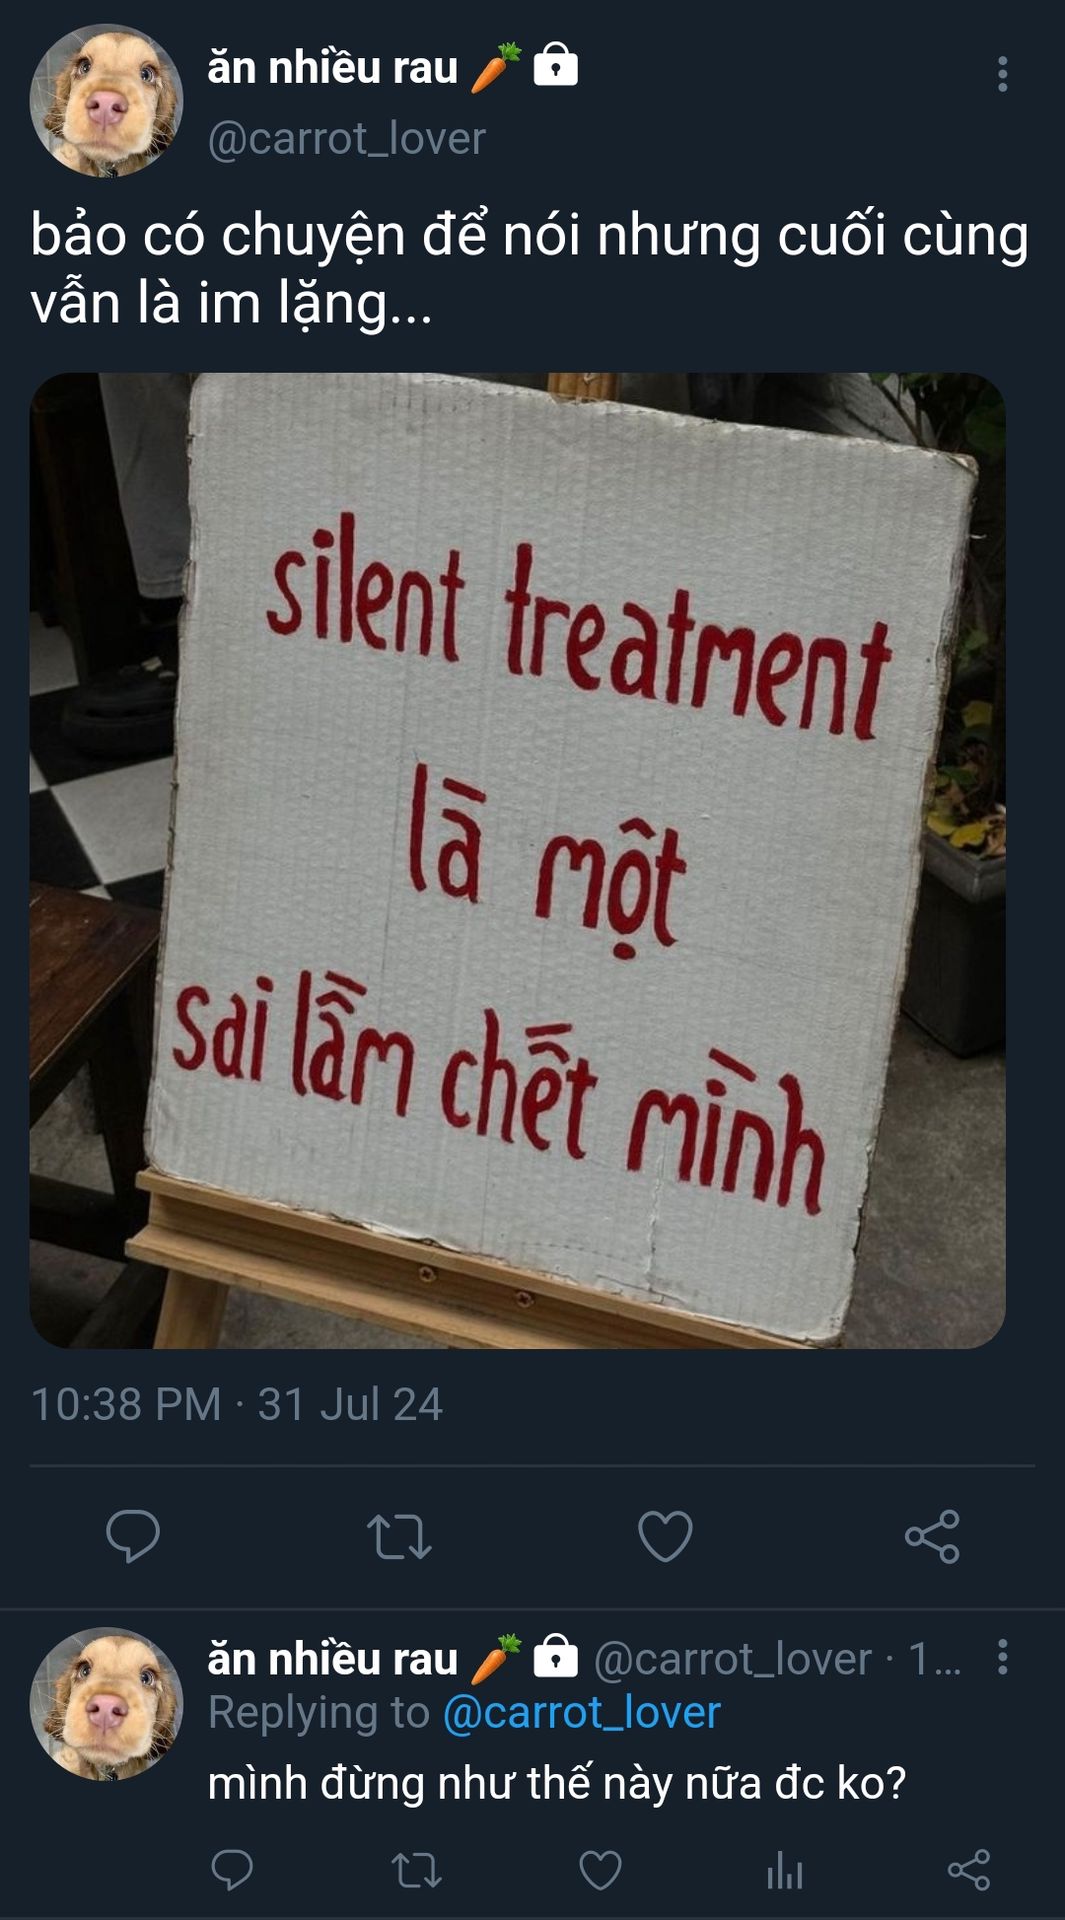Reply to the main tweet via comment icon
Viewport: 1065px width, 1920px height.
pos(133,1536)
